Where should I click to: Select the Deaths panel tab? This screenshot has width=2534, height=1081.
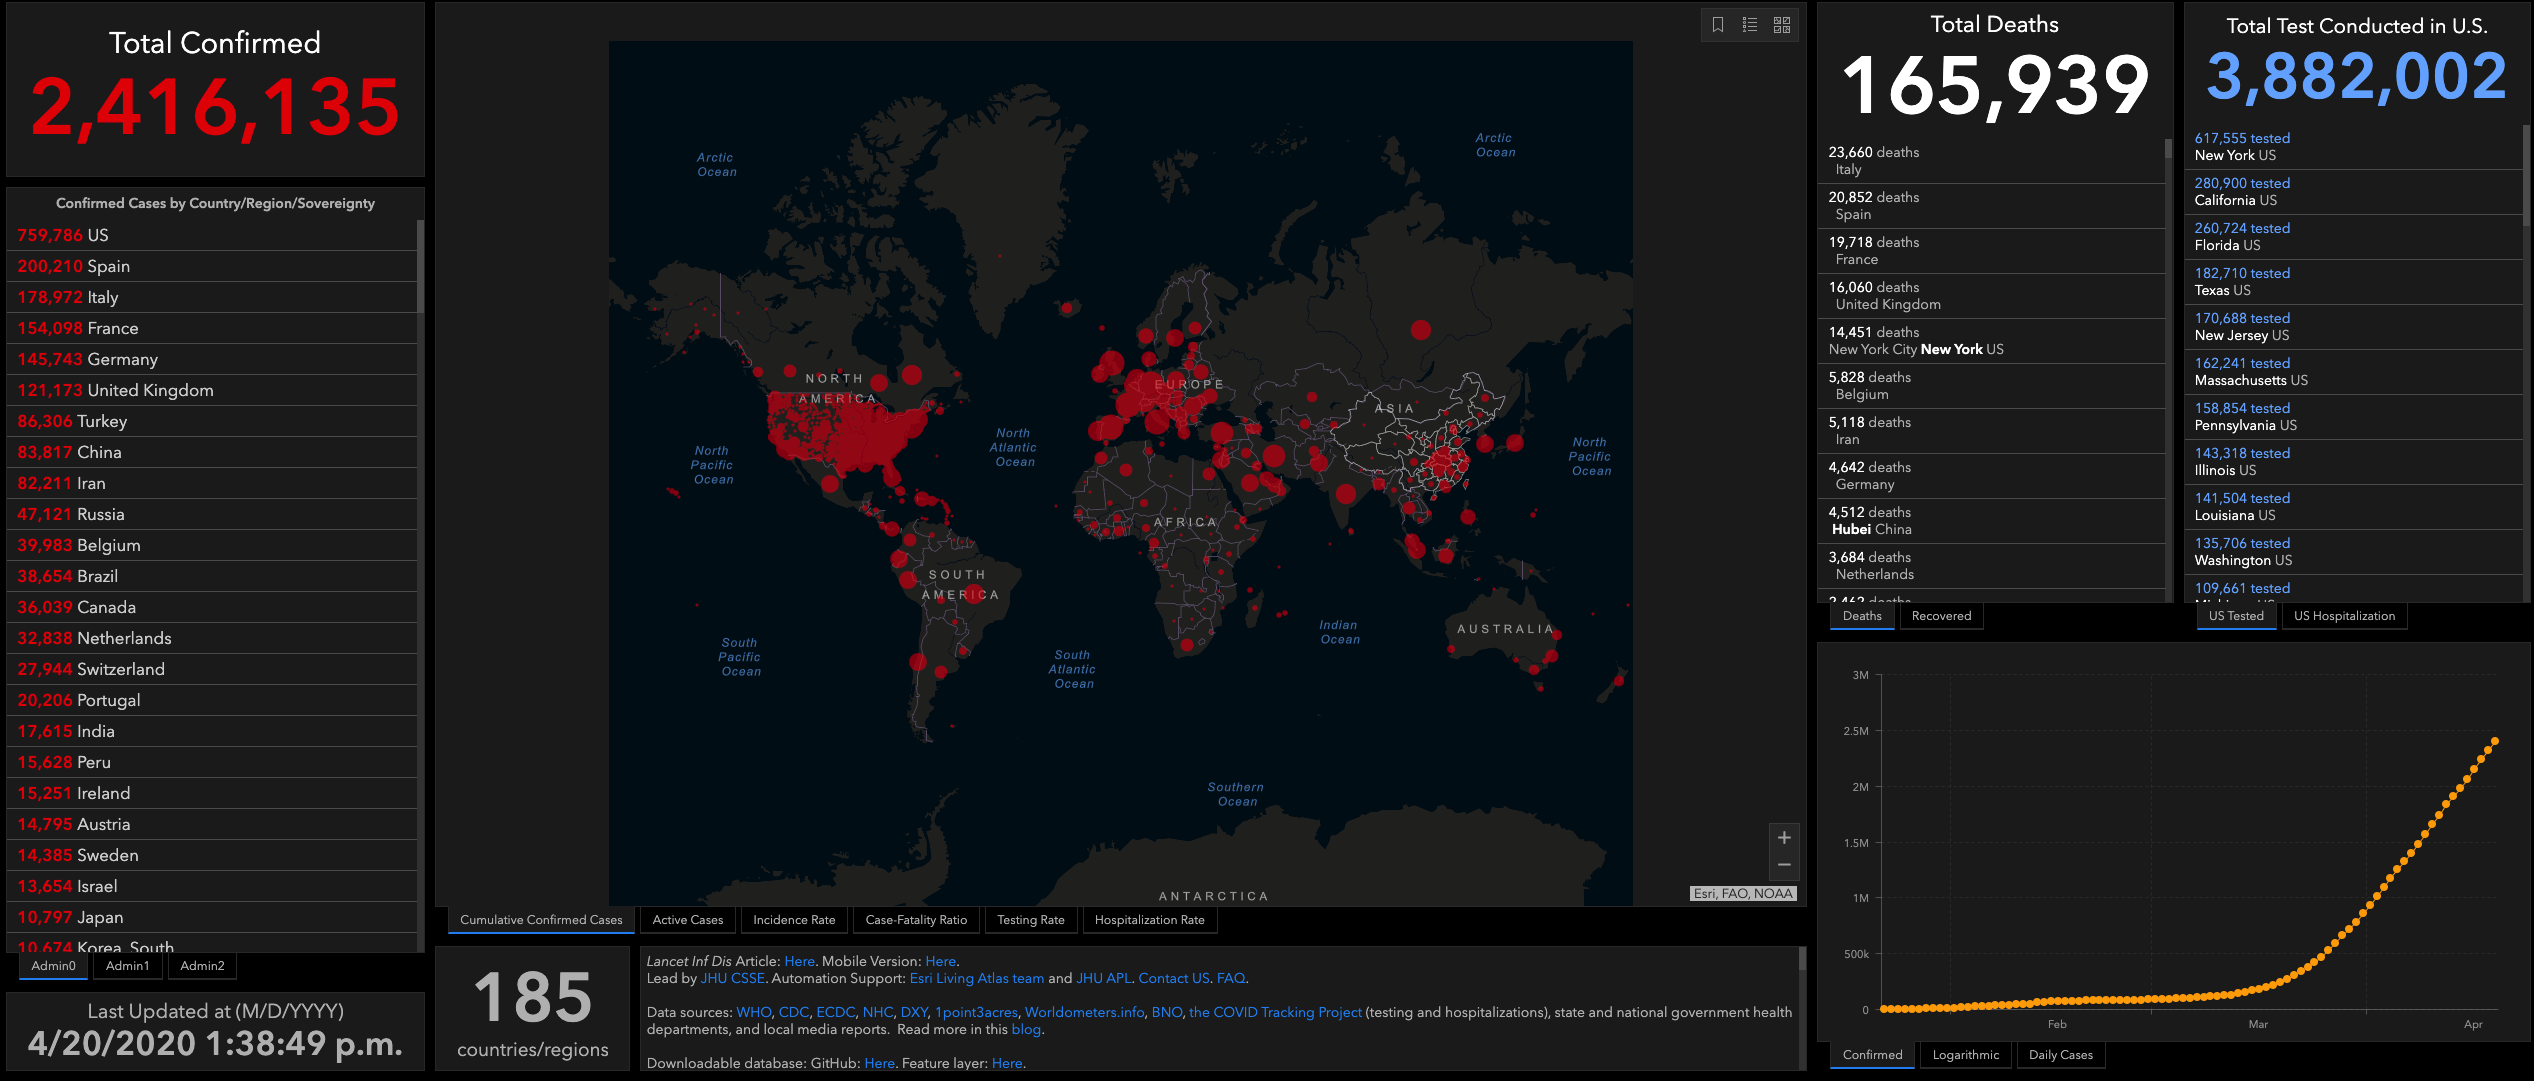point(1862,616)
